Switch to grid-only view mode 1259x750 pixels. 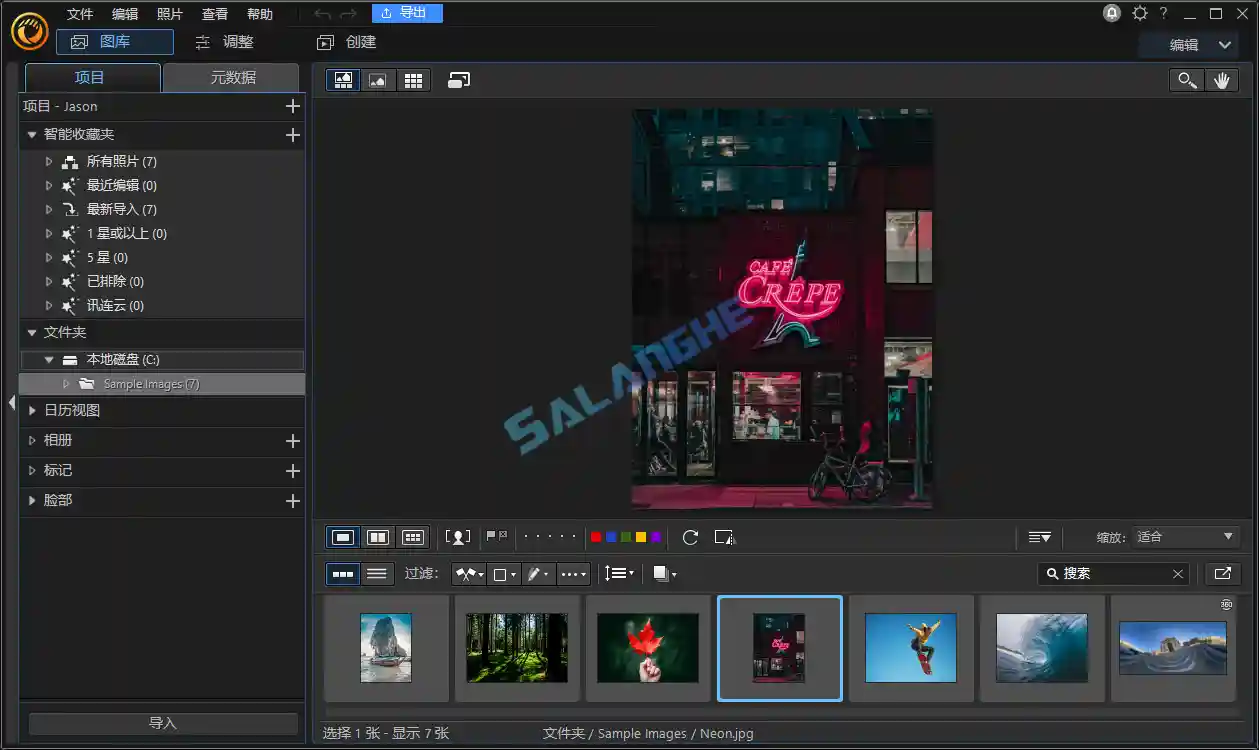413,79
